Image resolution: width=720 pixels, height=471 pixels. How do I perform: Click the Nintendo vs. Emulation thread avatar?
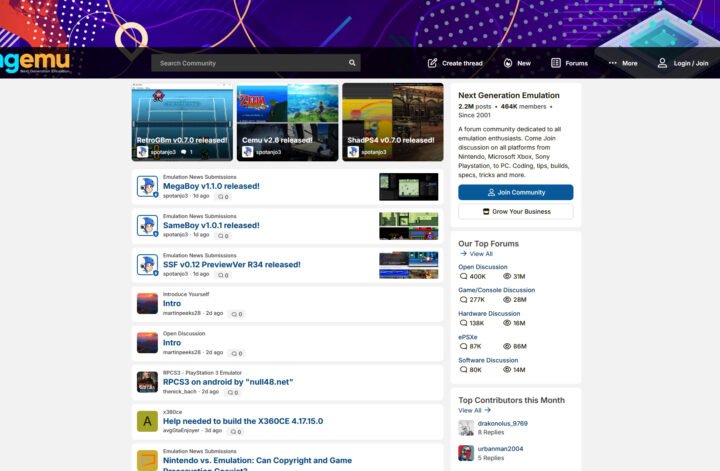[x=147, y=460]
